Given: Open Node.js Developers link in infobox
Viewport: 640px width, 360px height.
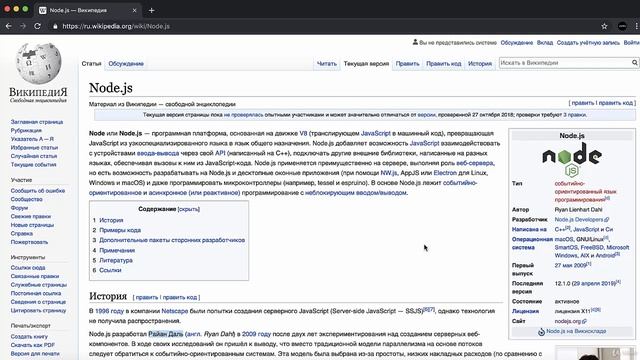Looking at the screenshot, I should 578,220.
